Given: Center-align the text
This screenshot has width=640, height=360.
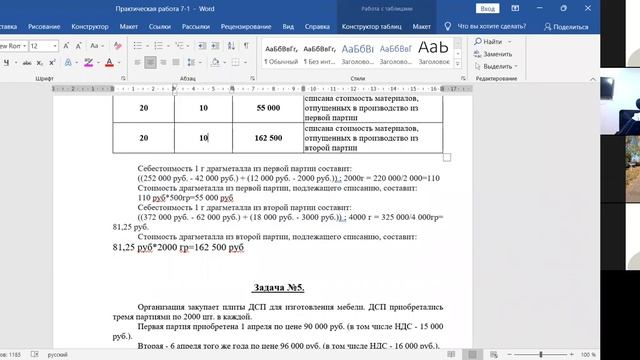Looking at the screenshot, I should coord(150,62).
